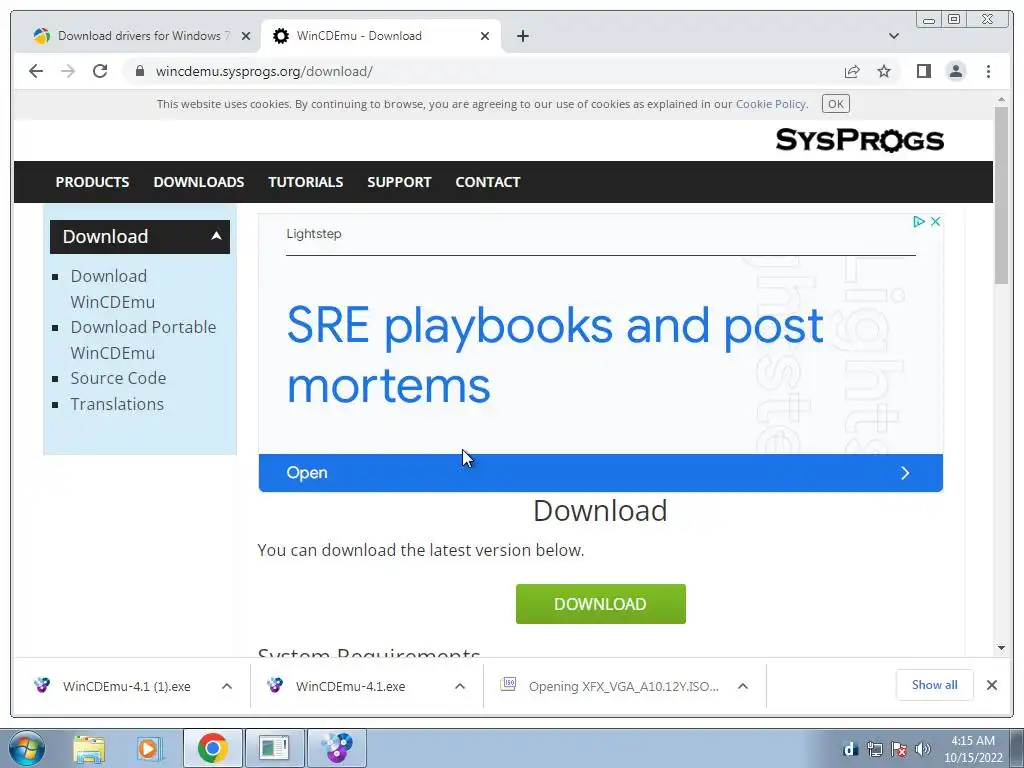Open the Source Code link
The width and height of the screenshot is (1024, 768).
(x=118, y=378)
